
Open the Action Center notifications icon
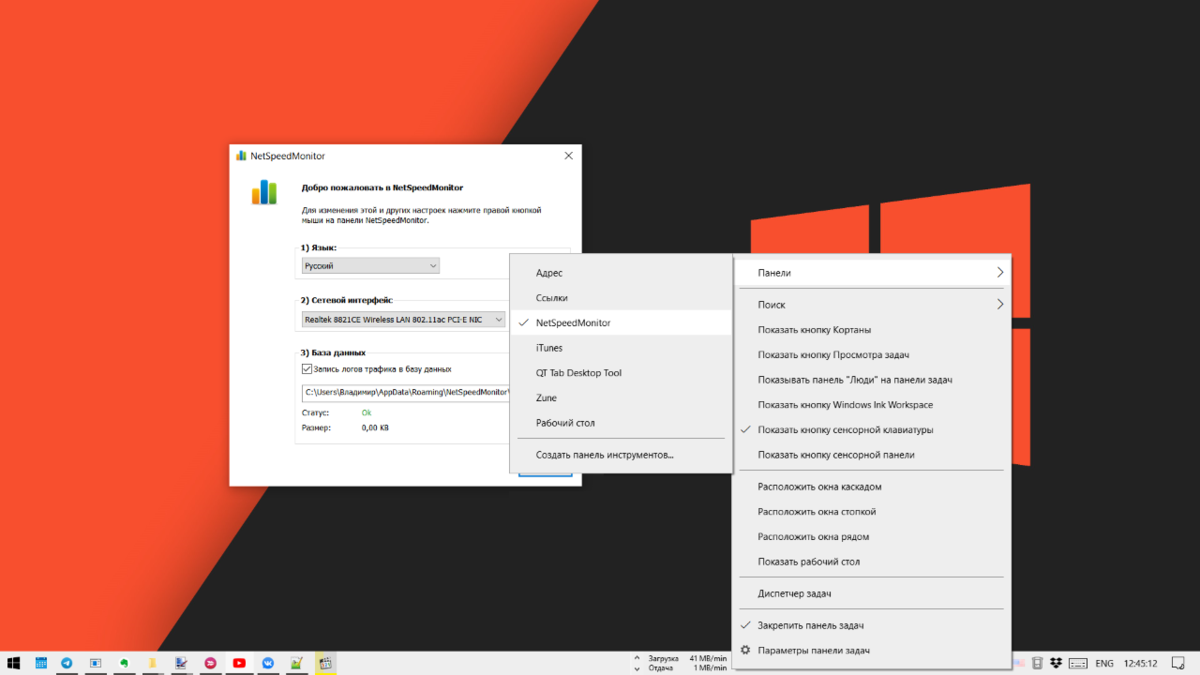[1180, 663]
